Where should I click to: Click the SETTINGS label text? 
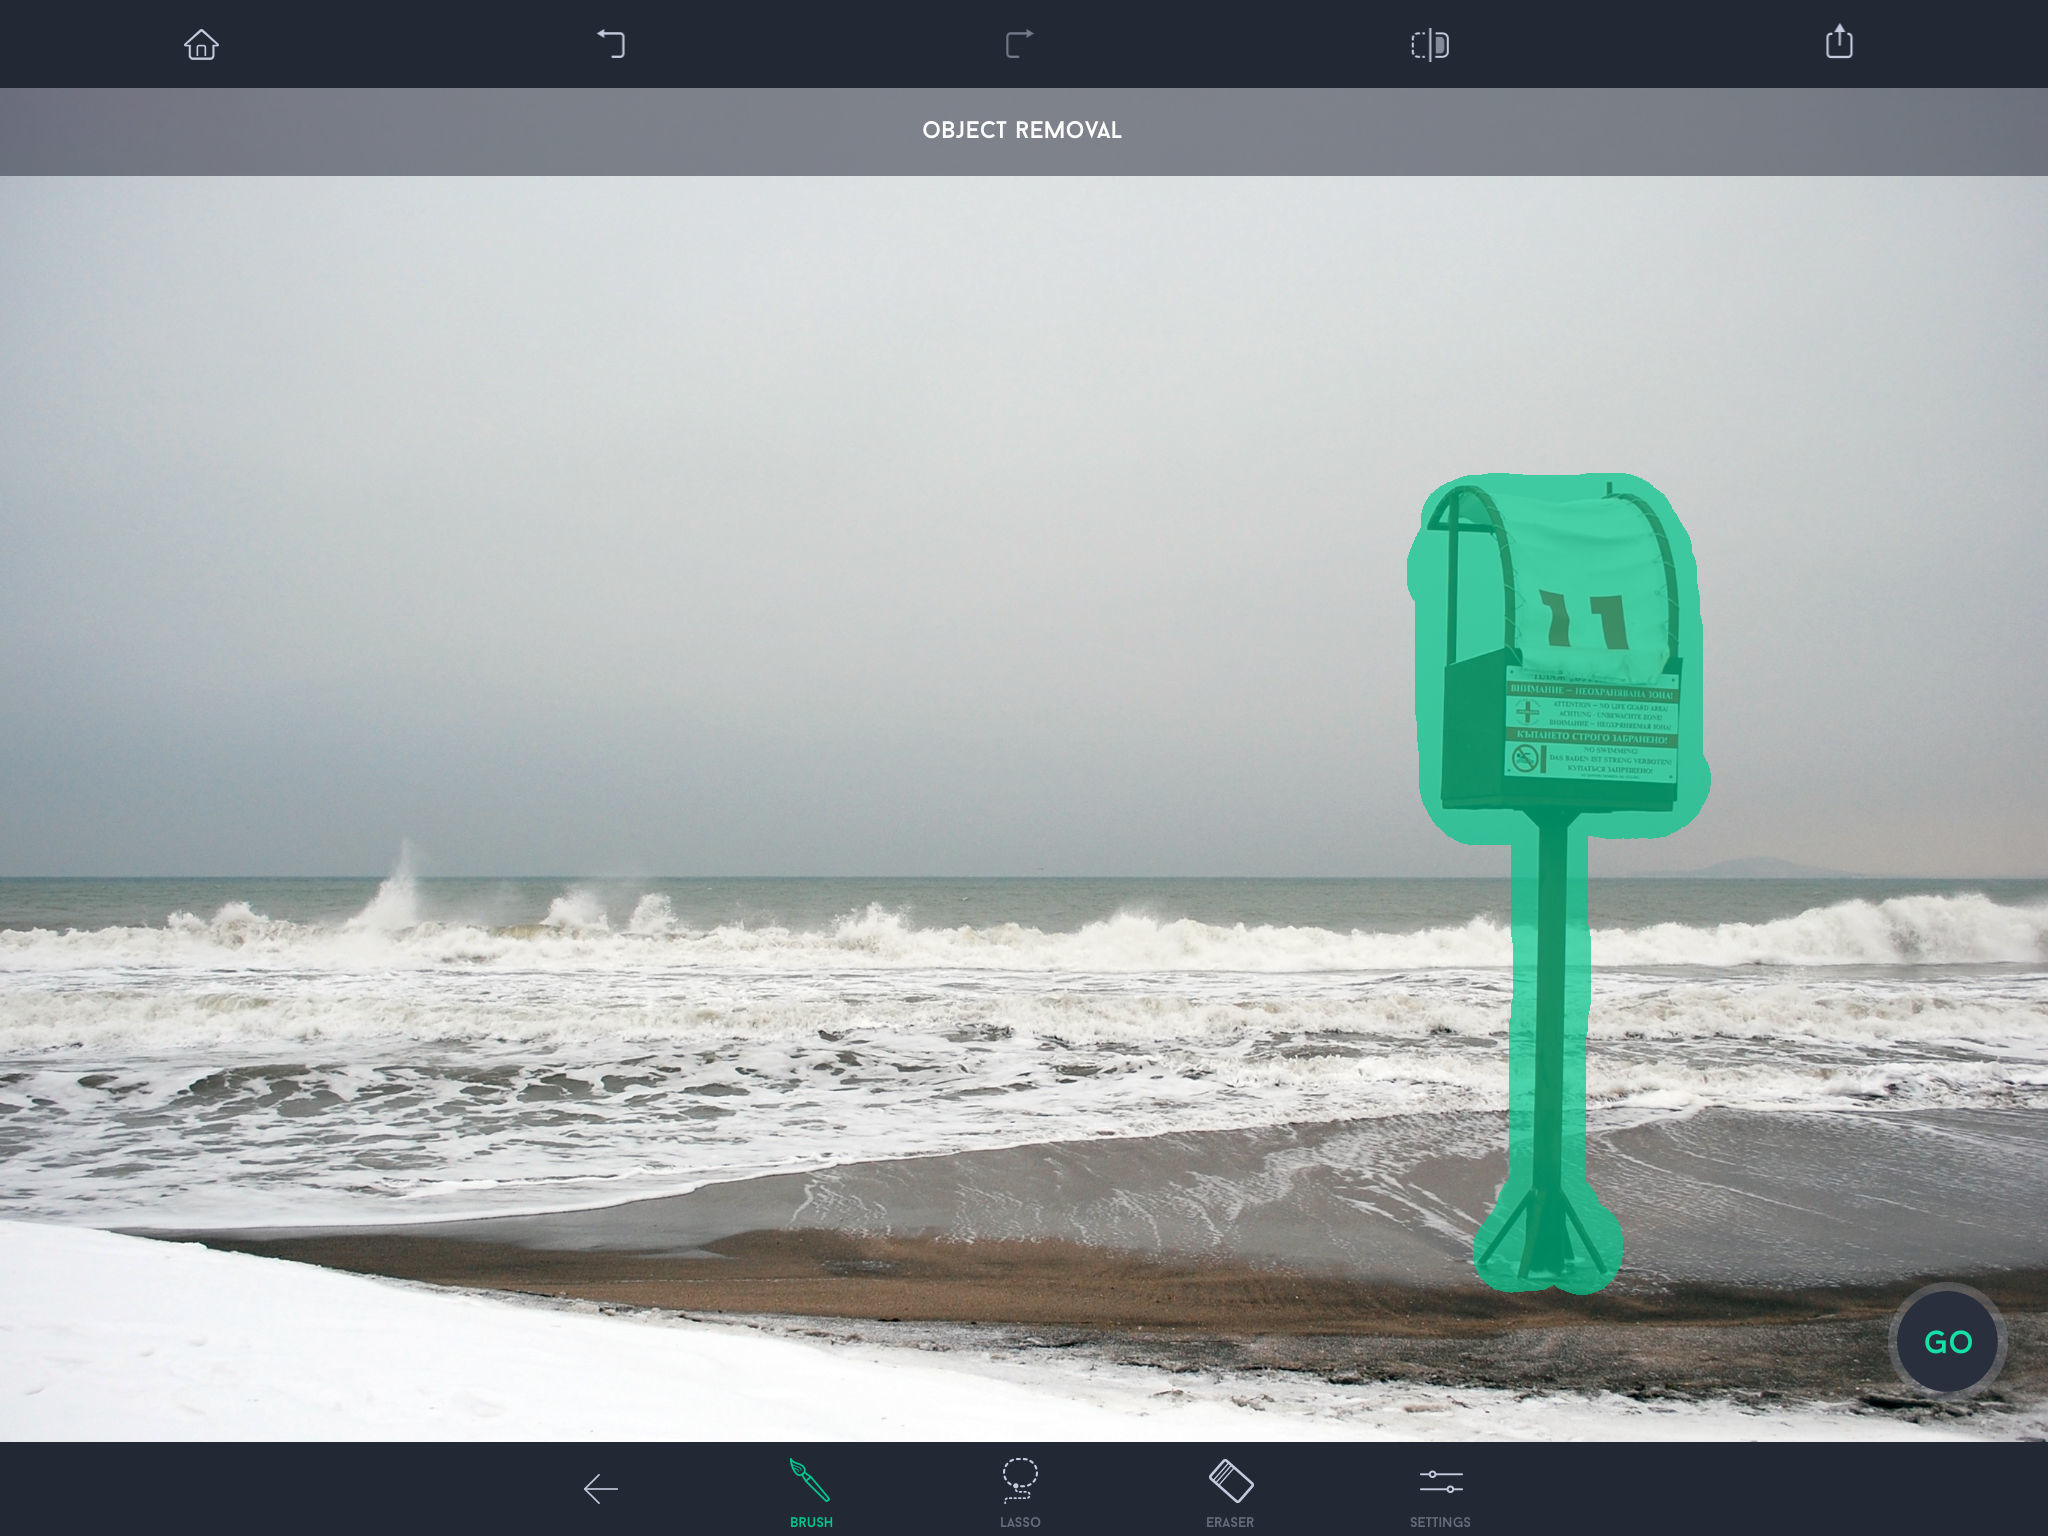point(1440,1522)
